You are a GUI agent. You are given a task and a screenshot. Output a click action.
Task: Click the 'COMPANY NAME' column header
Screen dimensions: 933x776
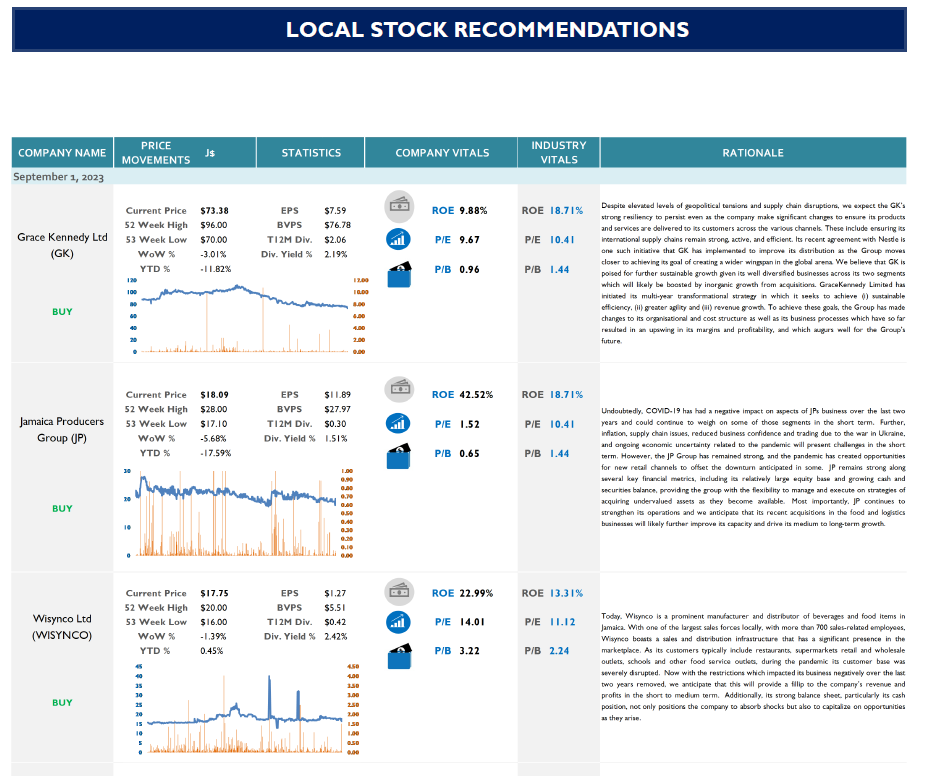(x=62, y=153)
